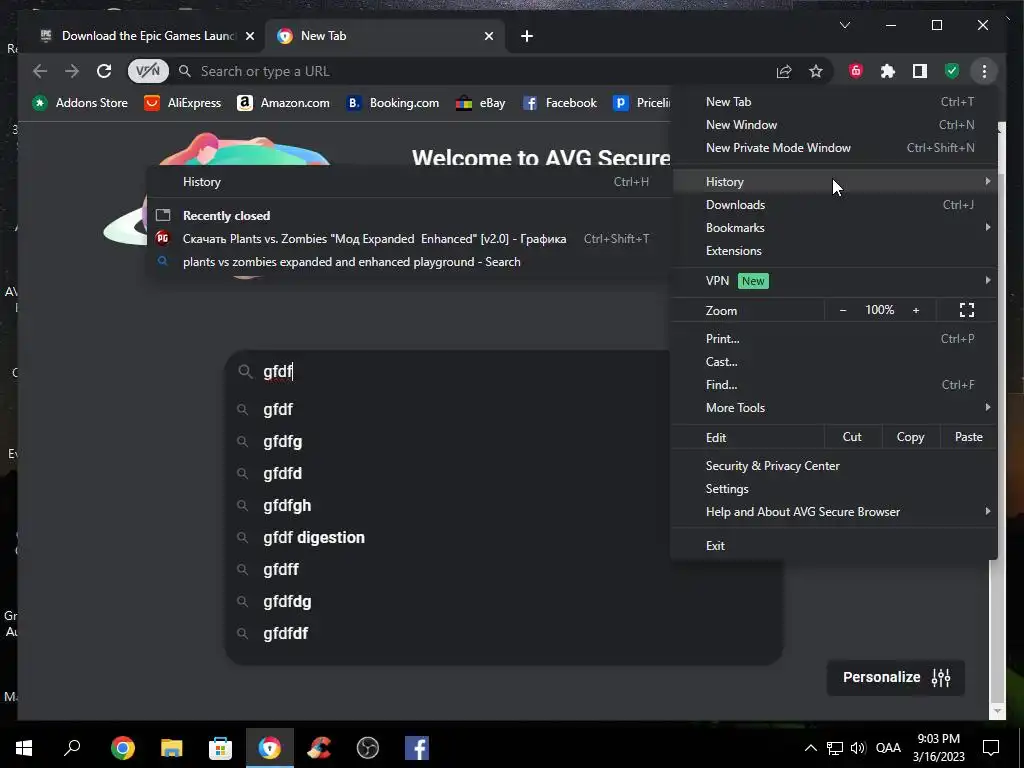The height and width of the screenshot is (768, 1024).
Task: Decrease zoom with minus button
Action: click(842, 310)
